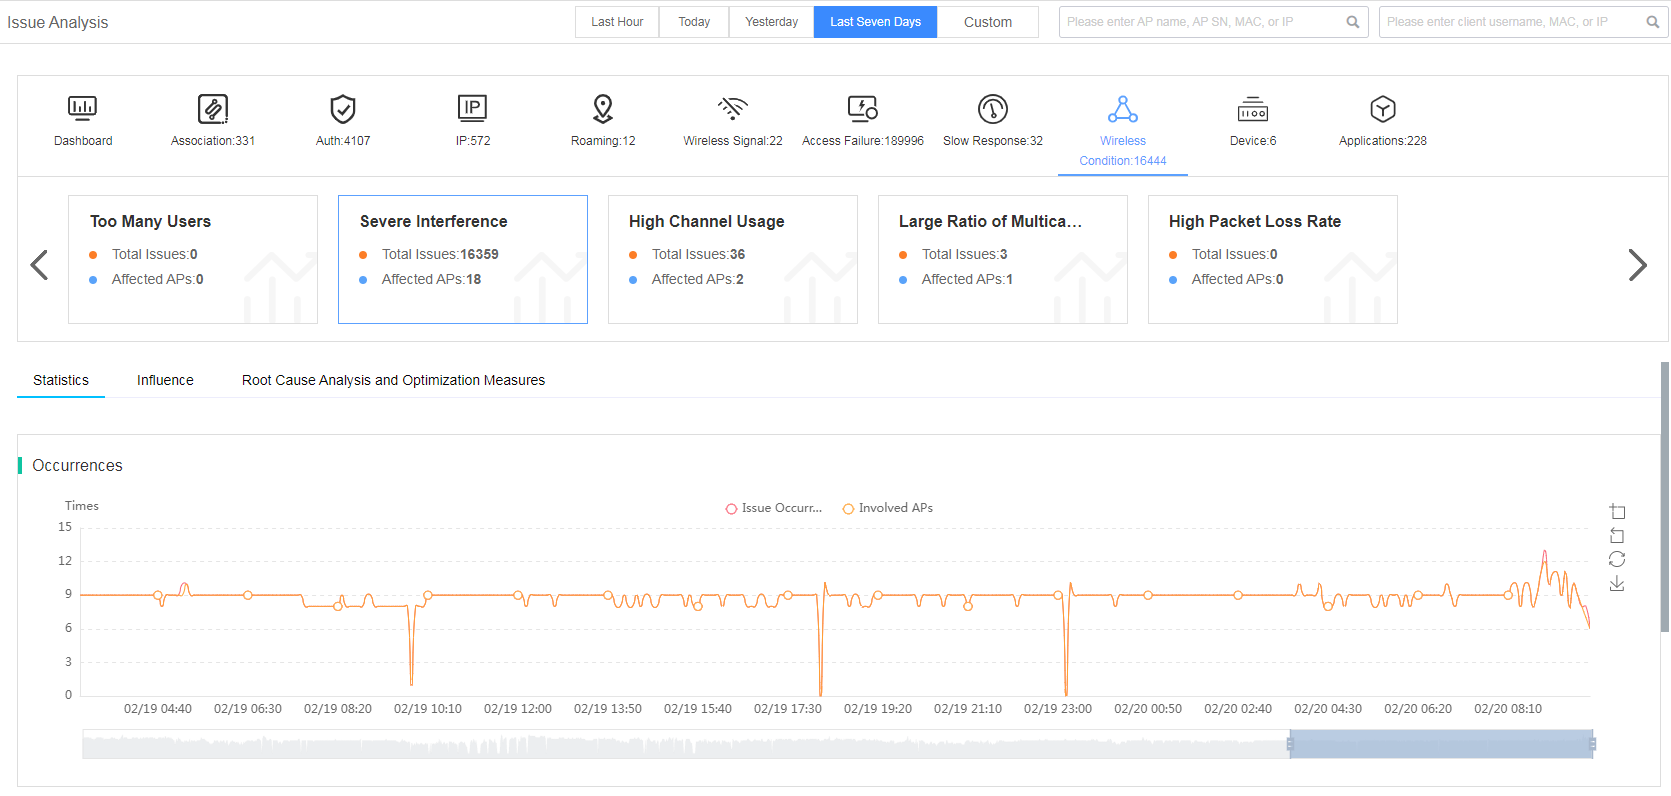Switch to the Influence tab
This screenshot has width=1671, height=796.
click(165, 380)
